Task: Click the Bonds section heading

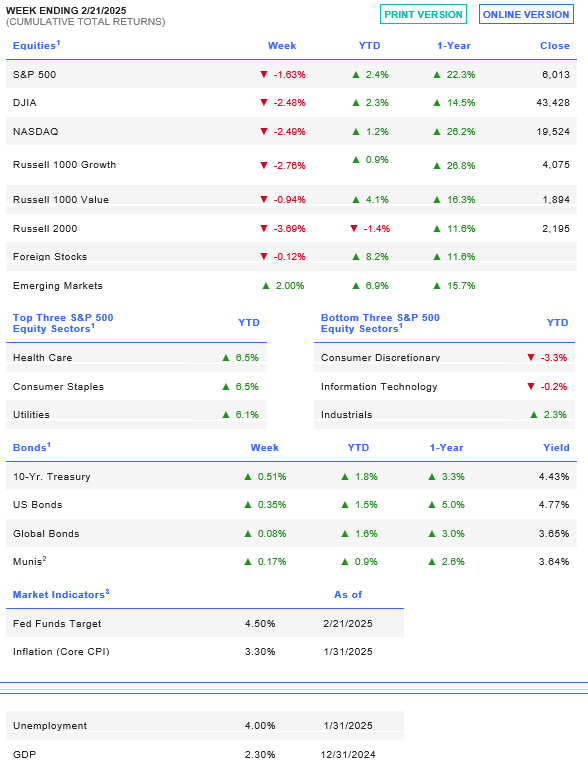Action: point(31,447)
